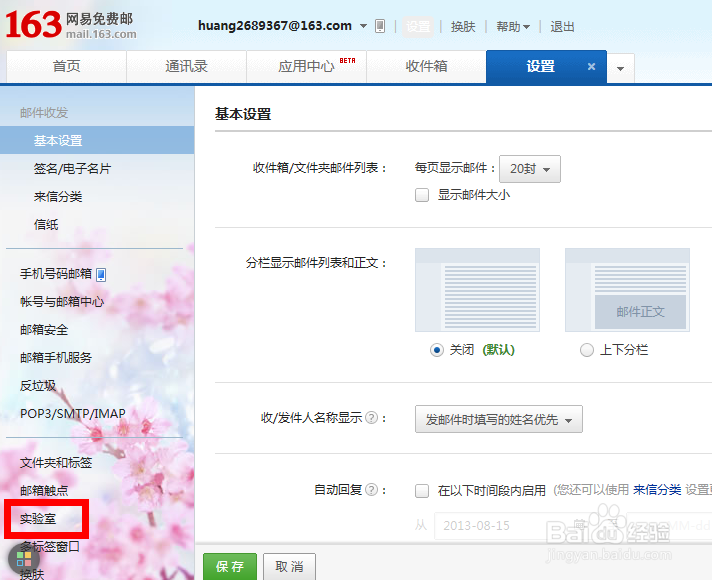Close the 设置 tab
The height and width of the screenshot is (580, 712).
pos(591,67)
